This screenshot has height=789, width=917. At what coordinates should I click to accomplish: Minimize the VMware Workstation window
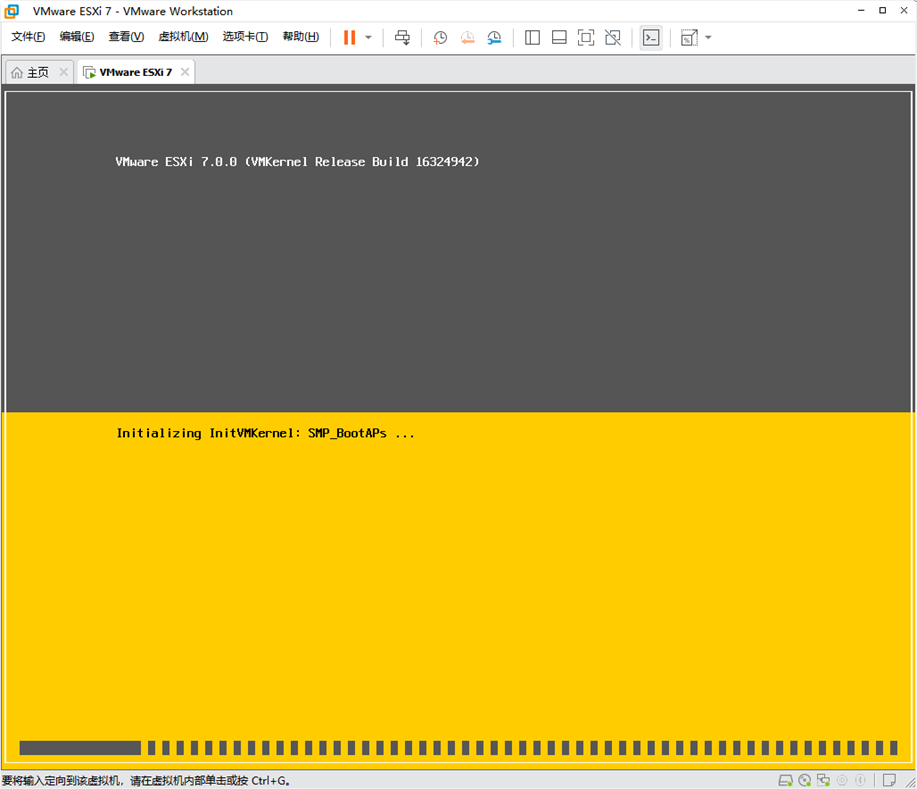coord(861,11)
